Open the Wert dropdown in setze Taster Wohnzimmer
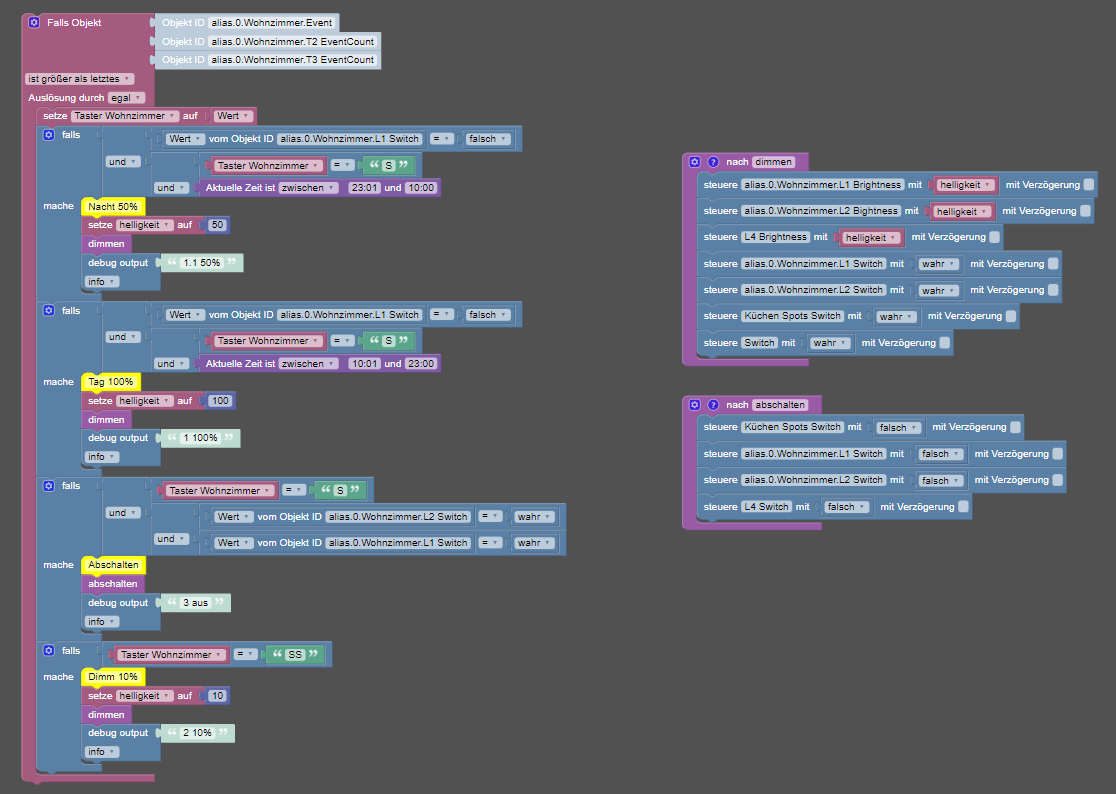This screenshot has height=794, width=1116. (x=233, y=116)
